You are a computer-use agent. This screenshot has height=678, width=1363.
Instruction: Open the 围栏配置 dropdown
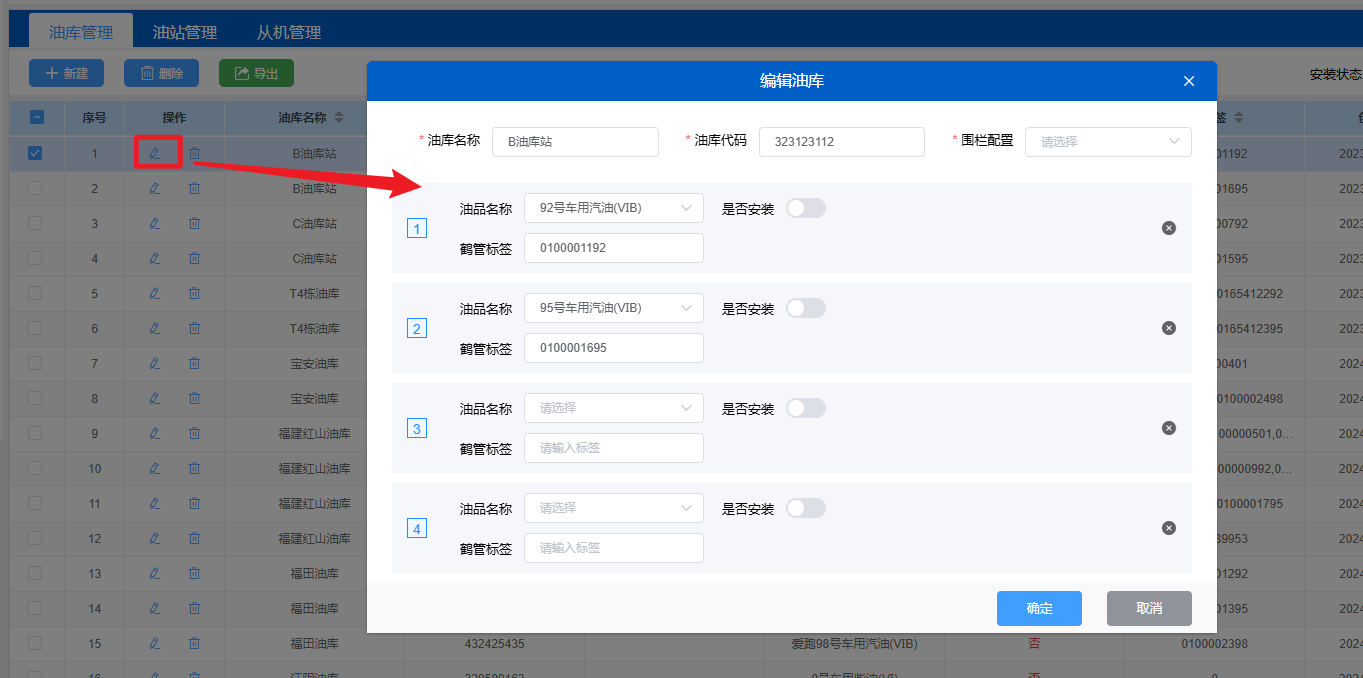pos(1108,142)
